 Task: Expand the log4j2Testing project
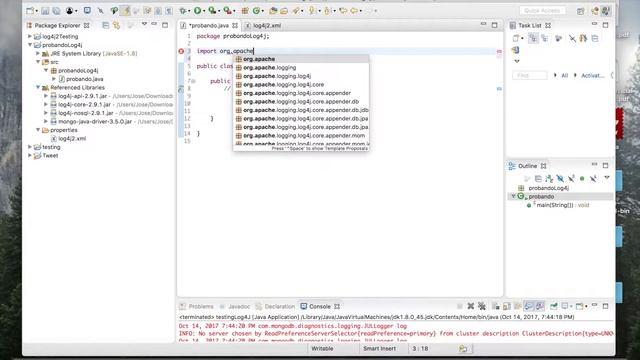30,36
